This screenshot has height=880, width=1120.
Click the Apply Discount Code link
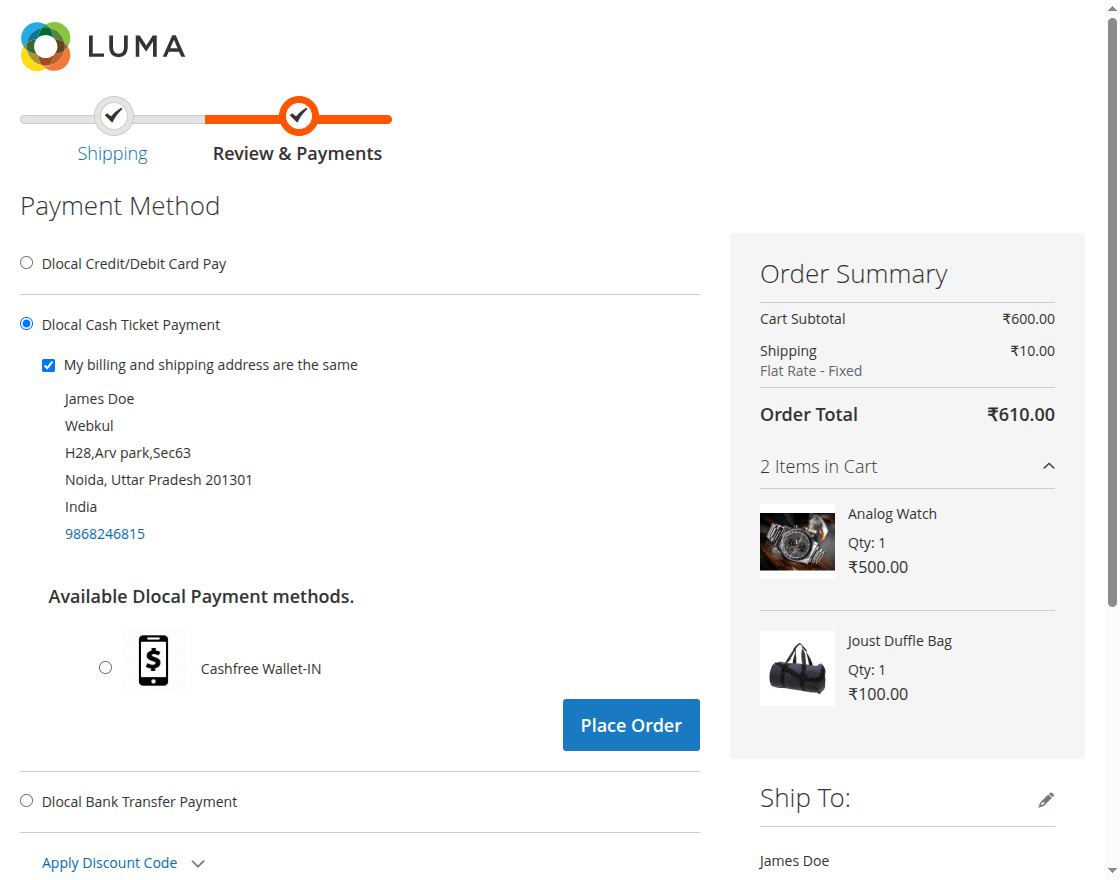110,863
